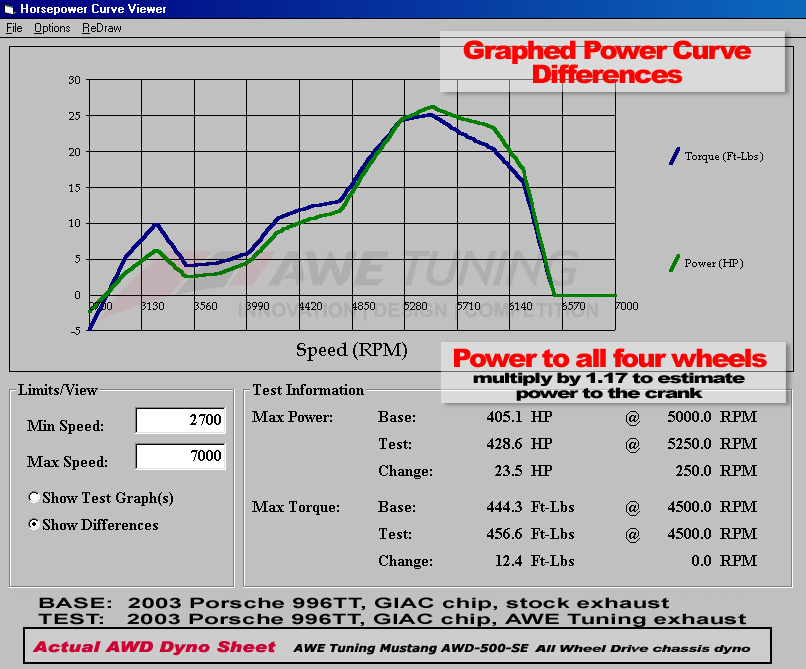Open the Options menu
This screenshot has height=669, width=806.
click(52, 28)
